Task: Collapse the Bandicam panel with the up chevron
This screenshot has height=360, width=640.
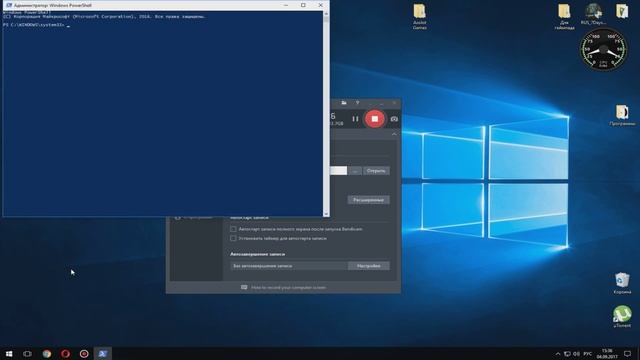Action: tap(394, 134)
